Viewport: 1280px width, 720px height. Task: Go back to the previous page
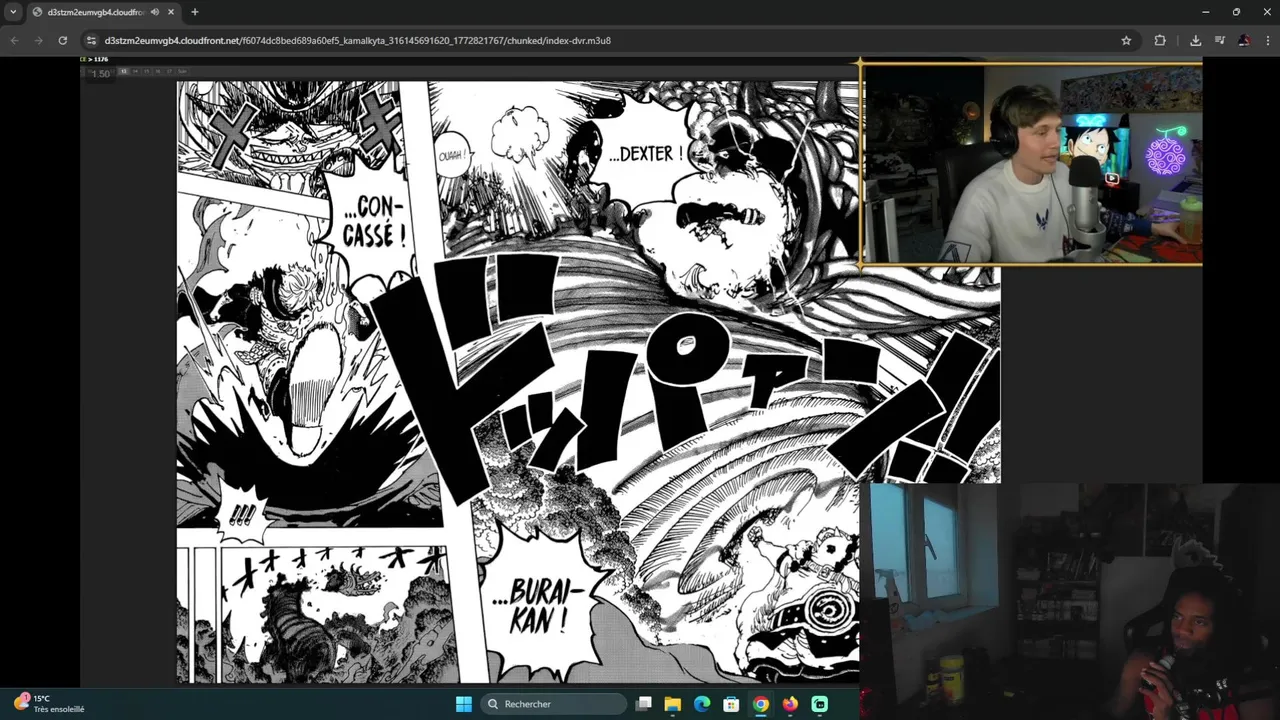coord(14,40)
